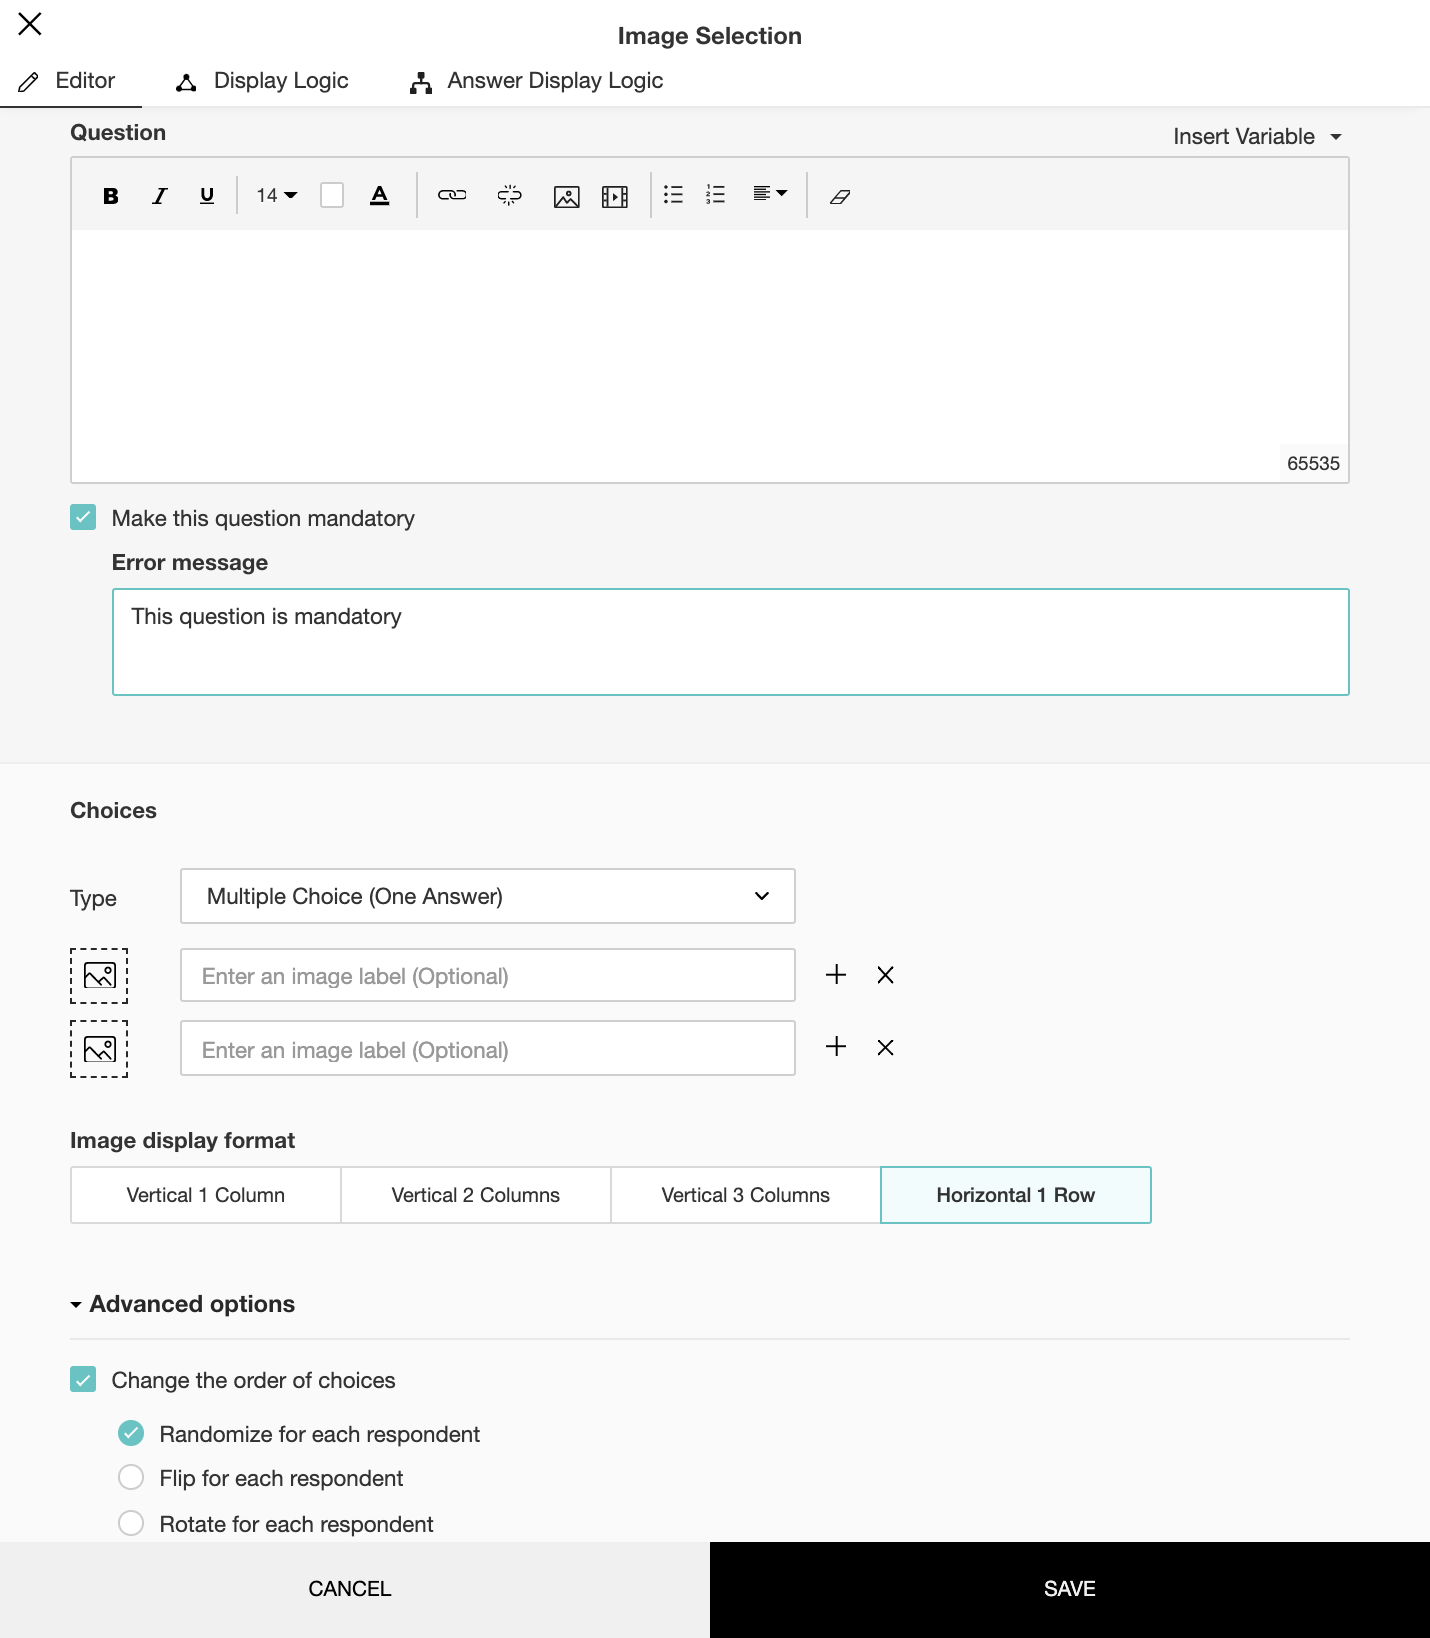Switch to the Display Logic tab
The height and width of the screenshot is (1638, 1430).
262,81
